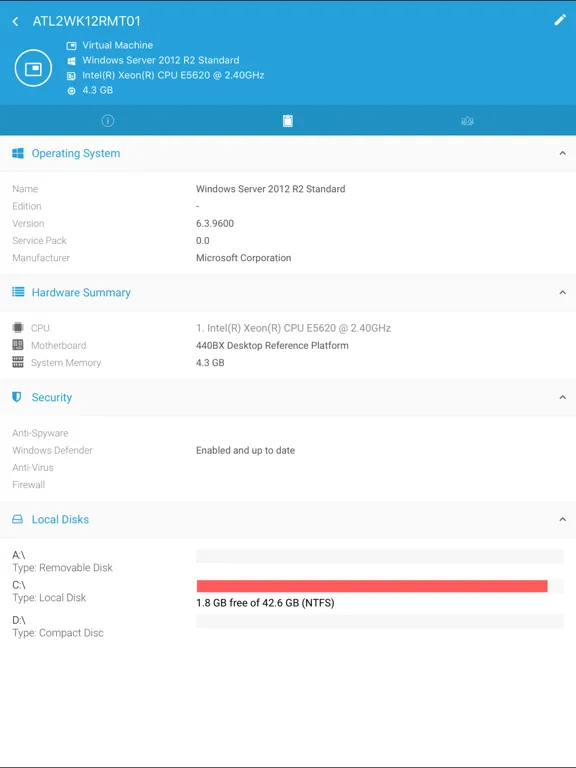Click the Local Disks heading text

60,519
